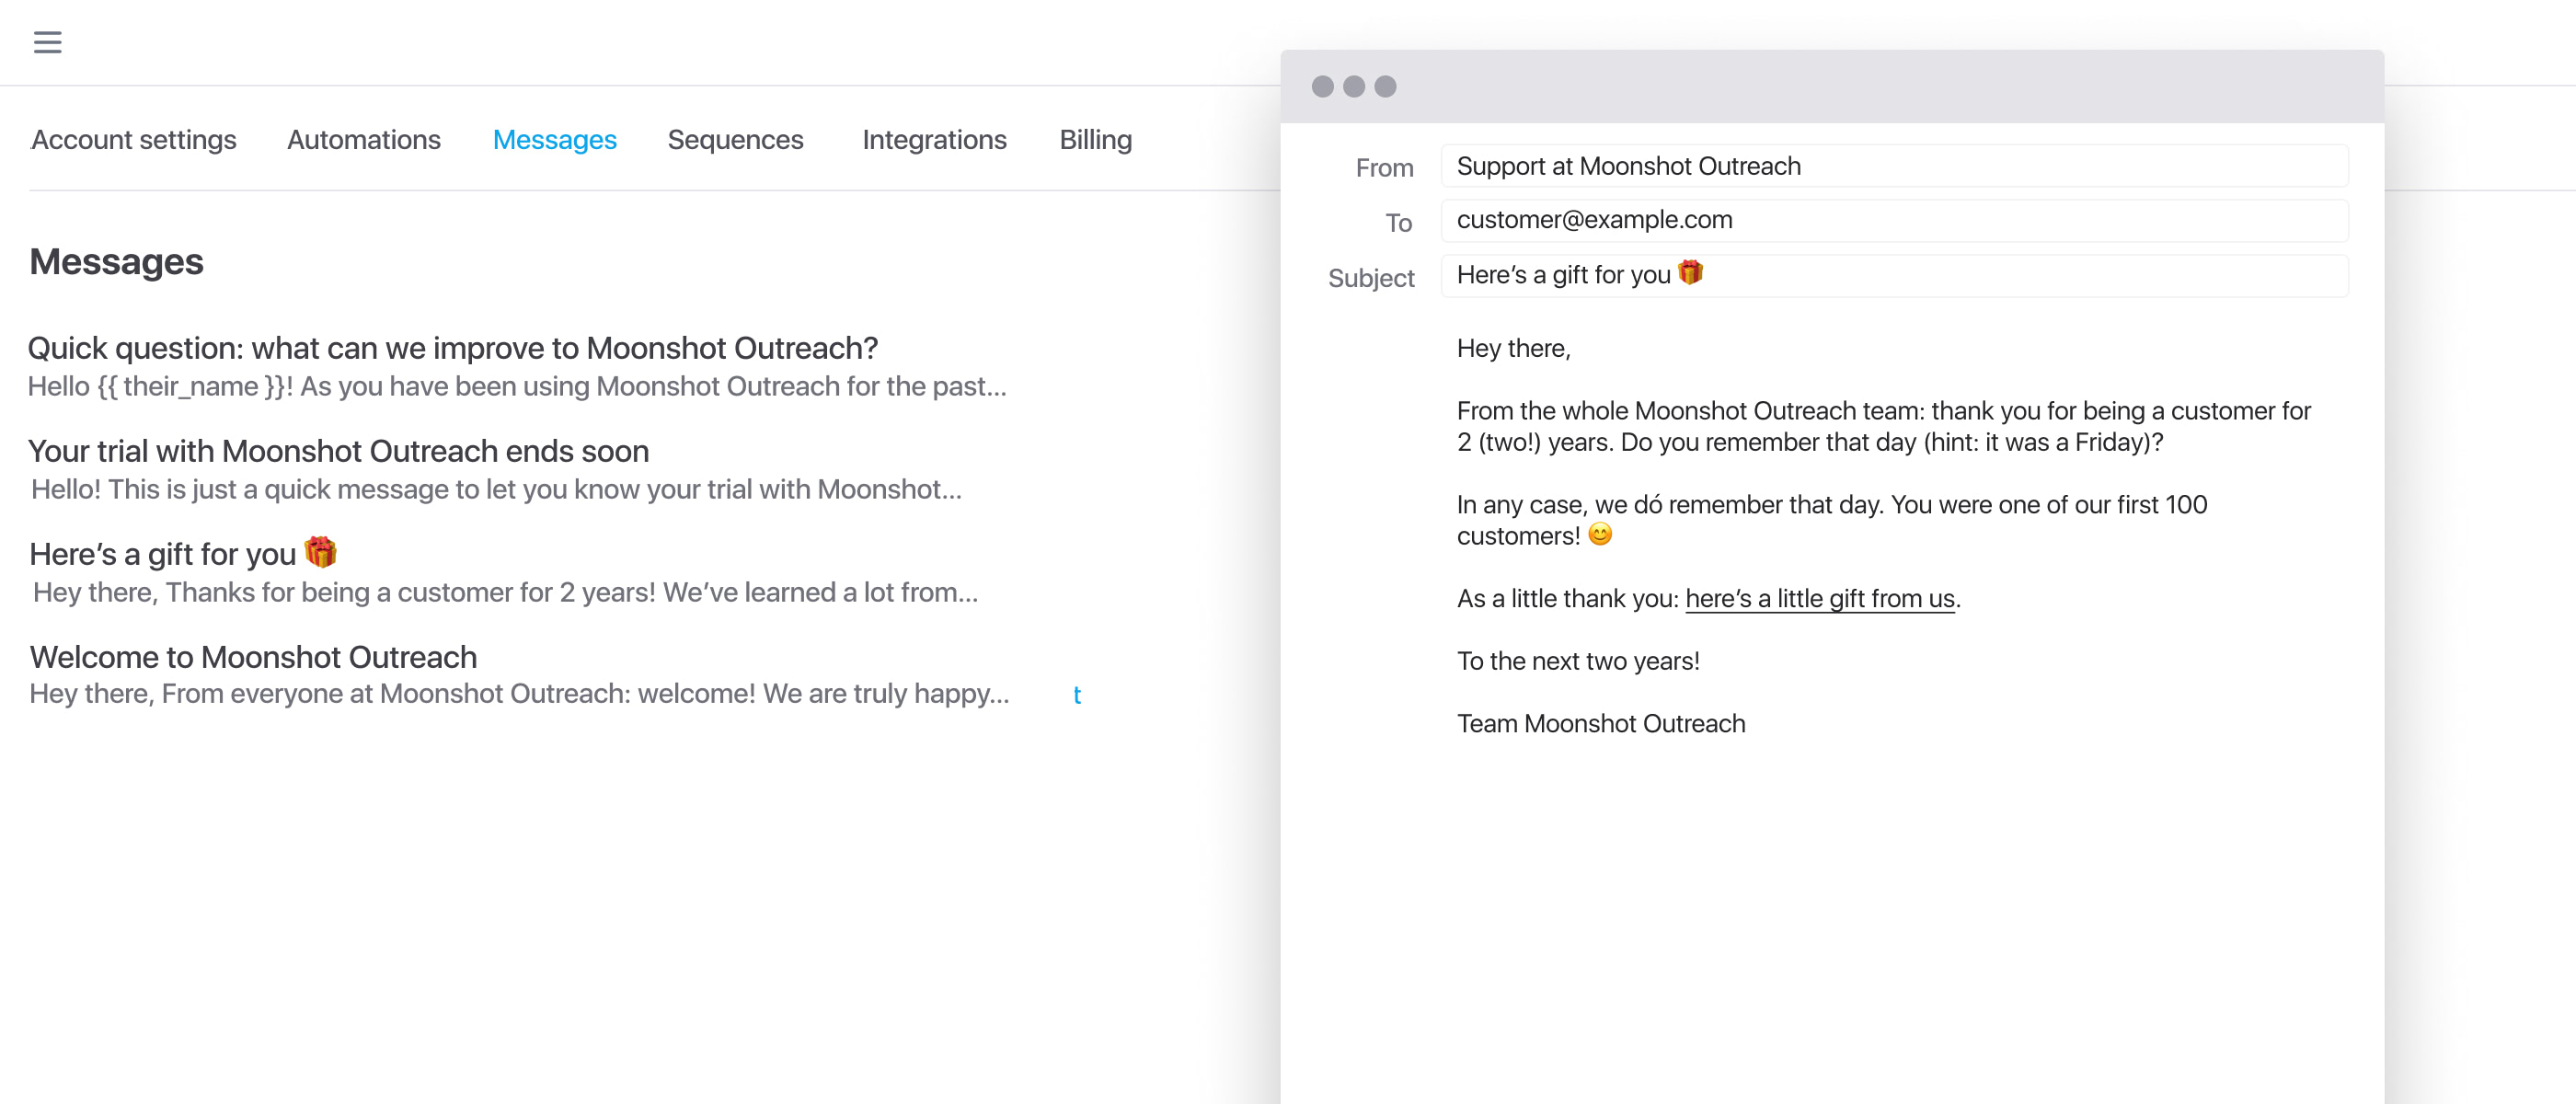The width and height of the screenshot is (2576, 1104).
Task: Click the small blue 't' link beside Welcome message
Action: tap(1077, 695)
